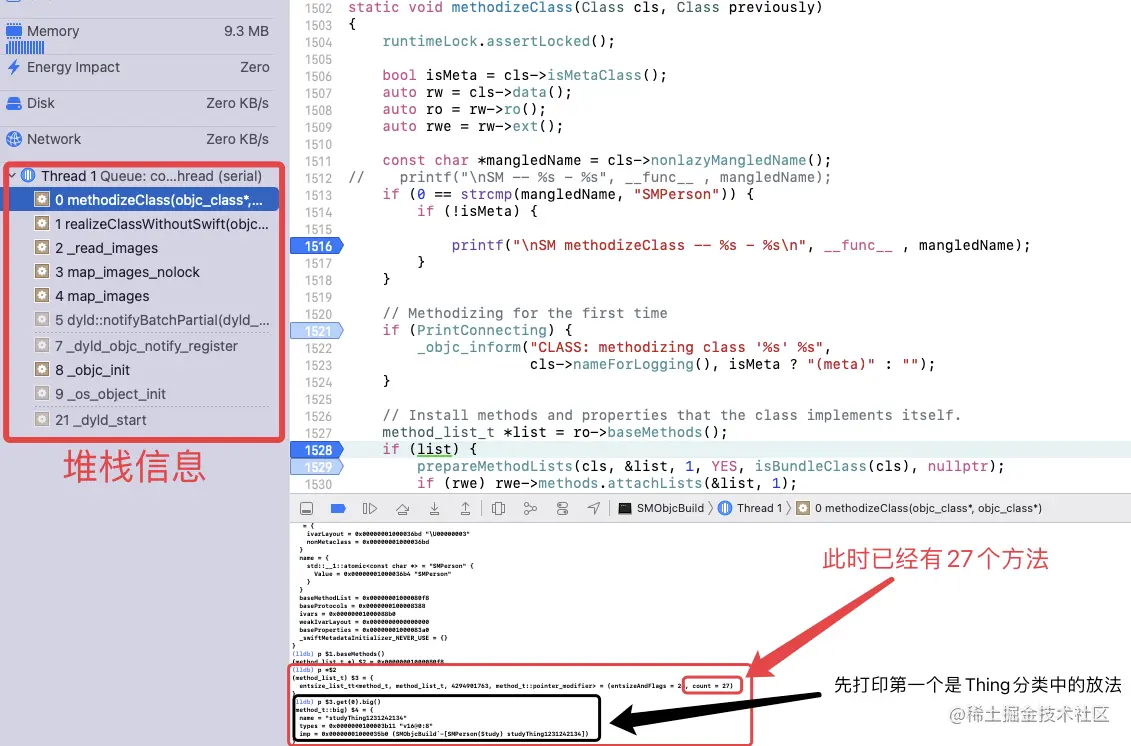Select stack frame 4 map_images

coord(144,296)
